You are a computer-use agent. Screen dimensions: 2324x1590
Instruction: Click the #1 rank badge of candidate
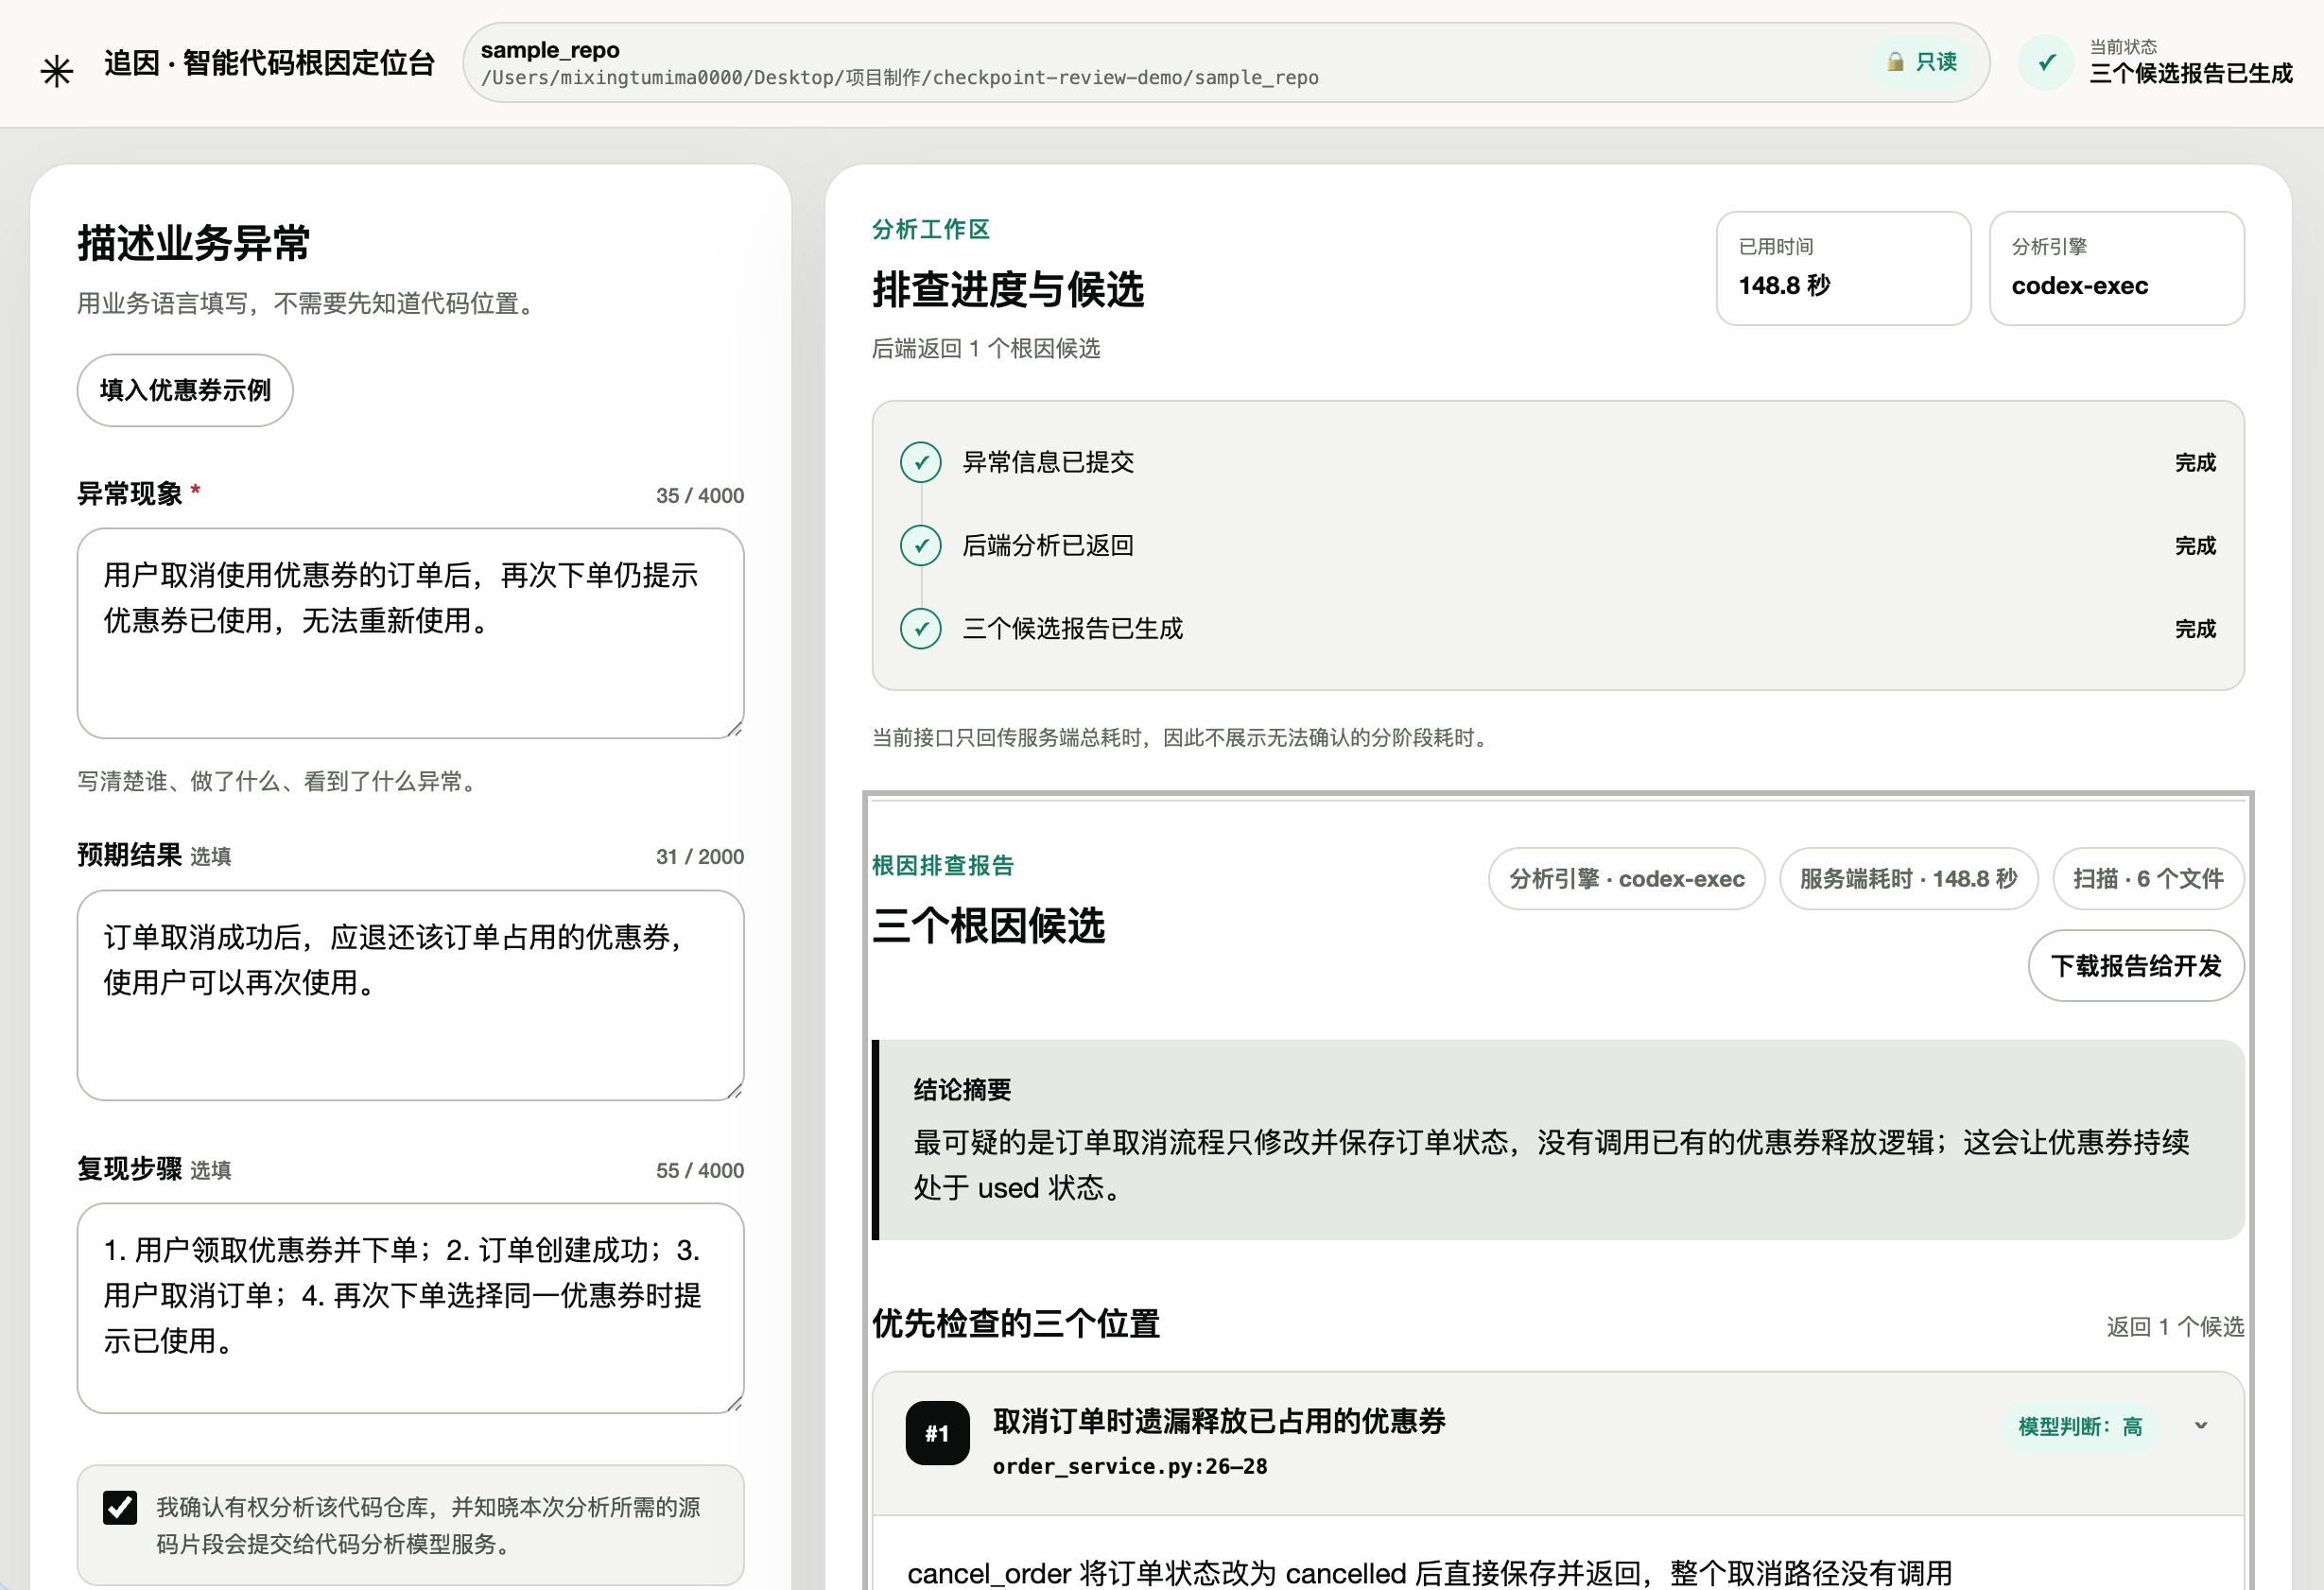point(937,1432)
